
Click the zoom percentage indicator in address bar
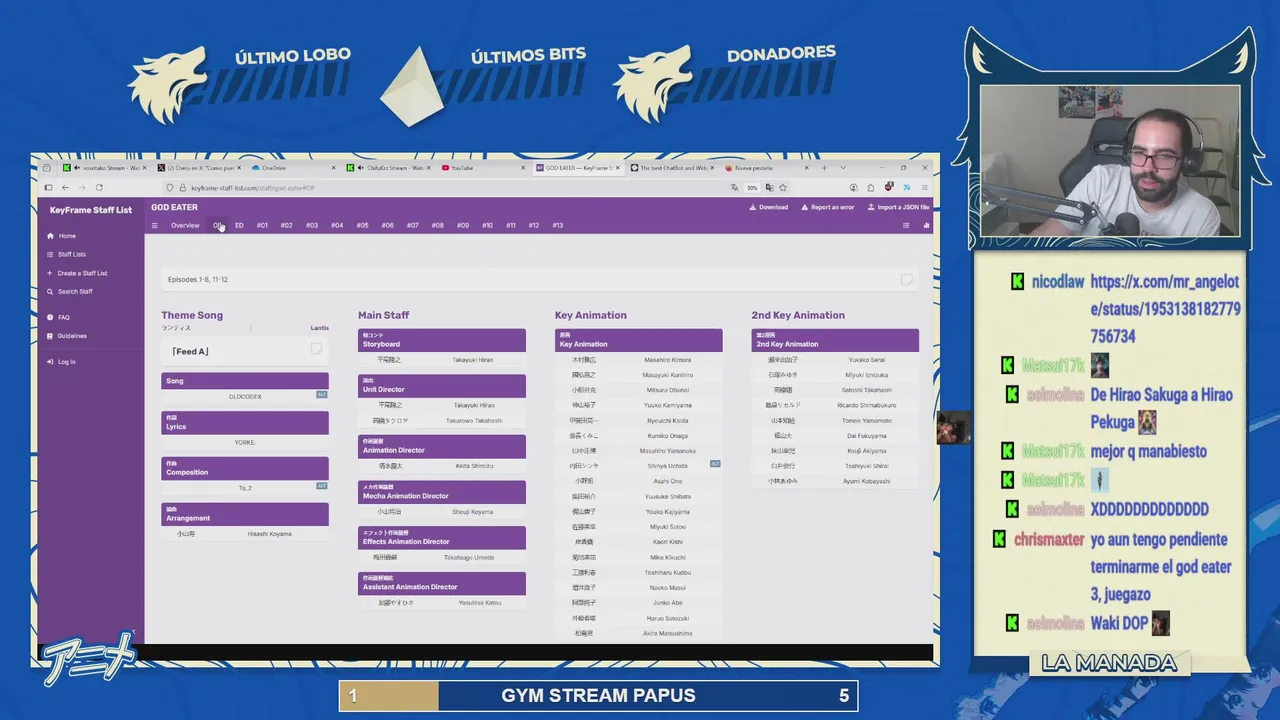[752, 187]
